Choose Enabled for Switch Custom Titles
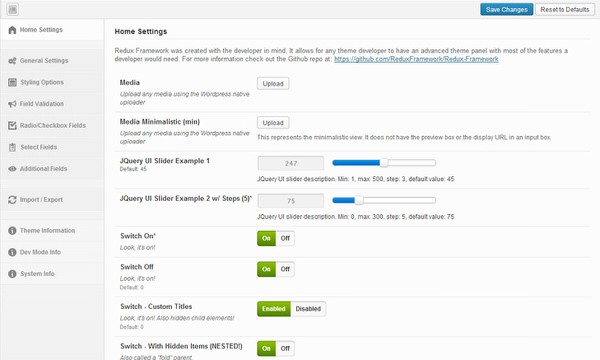This screenshot has height=360, width=600. [x=274, y=309]
